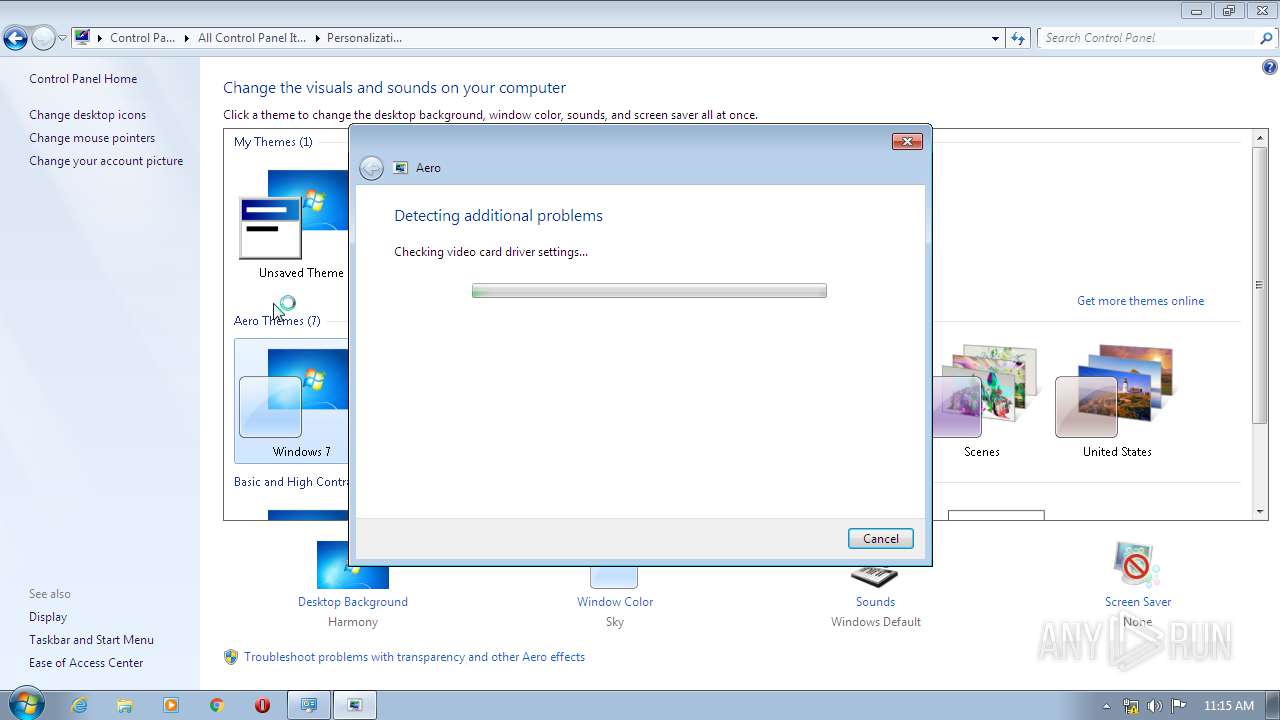Click the network tray icon
Screen dimensions: 1280x720
pyautogui.click(x=1131, y=705)
